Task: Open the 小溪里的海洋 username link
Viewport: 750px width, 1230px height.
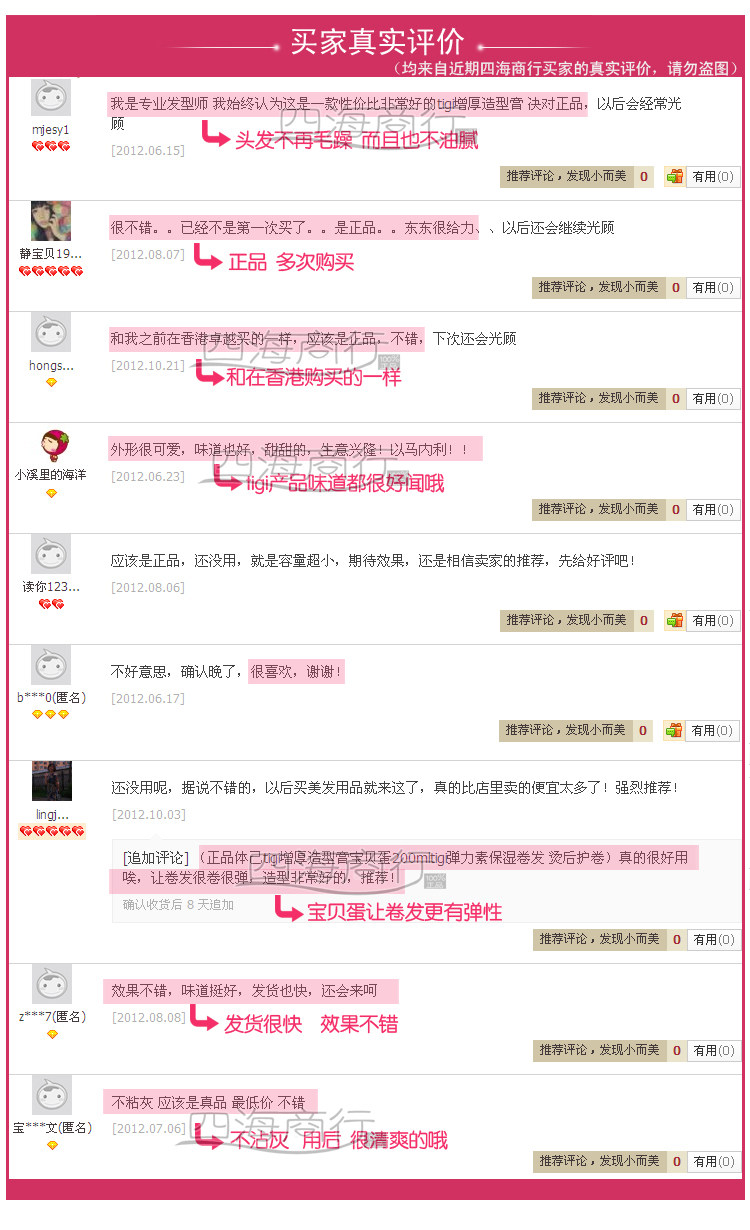Action: pyautogui.click(x=51, y=474)
